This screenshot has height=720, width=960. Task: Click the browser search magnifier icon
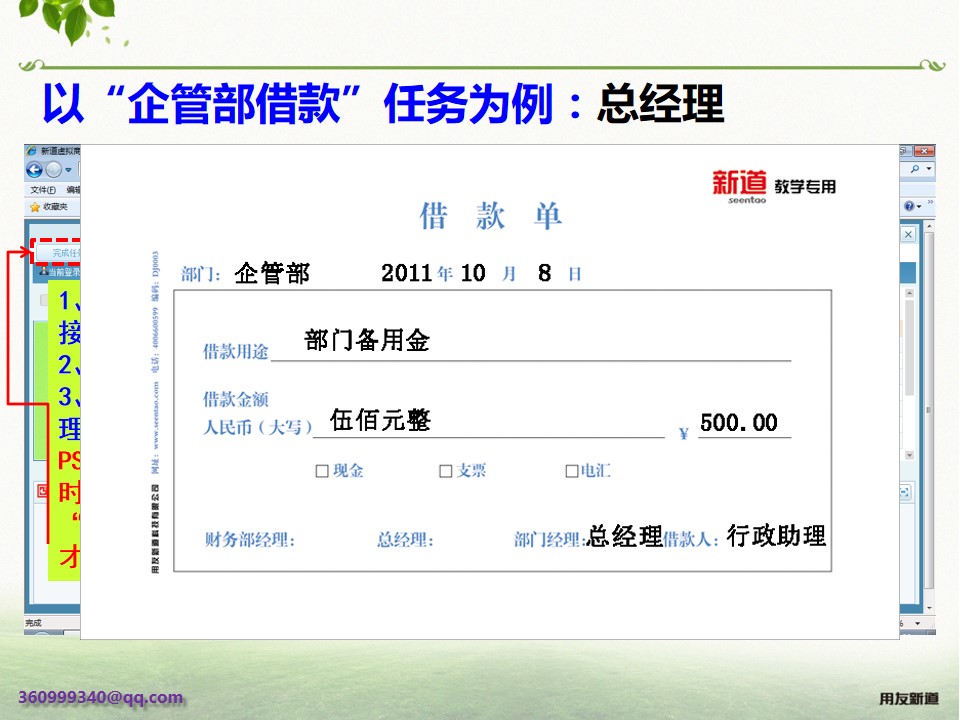coord(915,169)
